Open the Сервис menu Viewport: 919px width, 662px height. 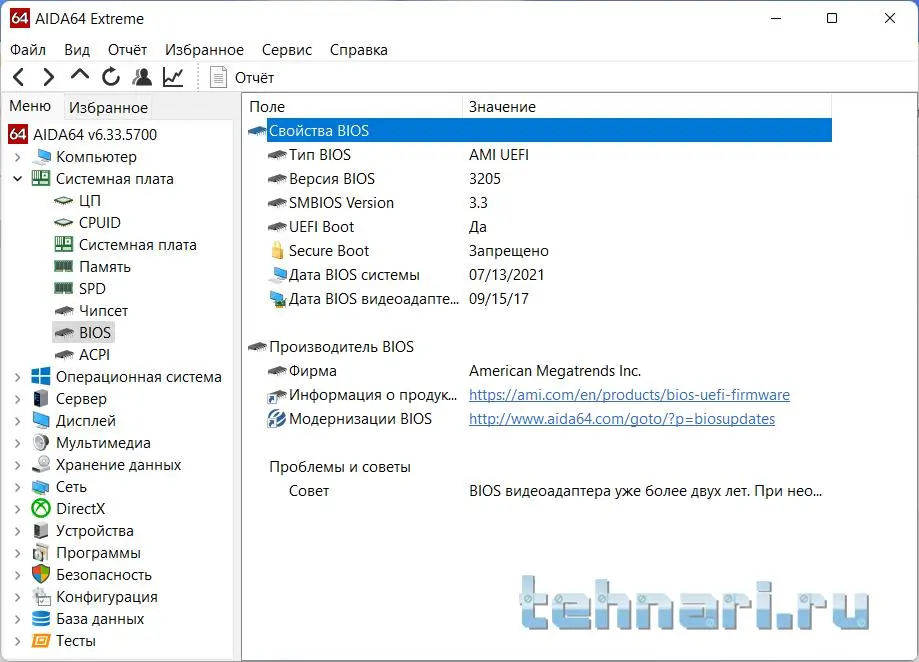[x=287, y=50]
